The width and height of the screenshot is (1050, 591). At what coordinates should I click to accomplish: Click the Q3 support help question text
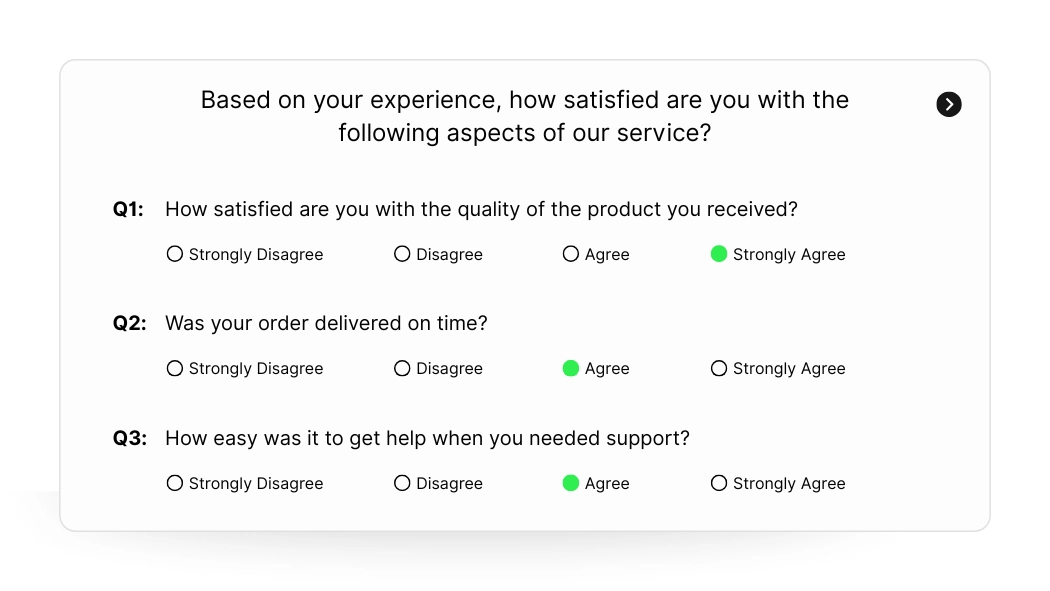[x=427, y=438]
